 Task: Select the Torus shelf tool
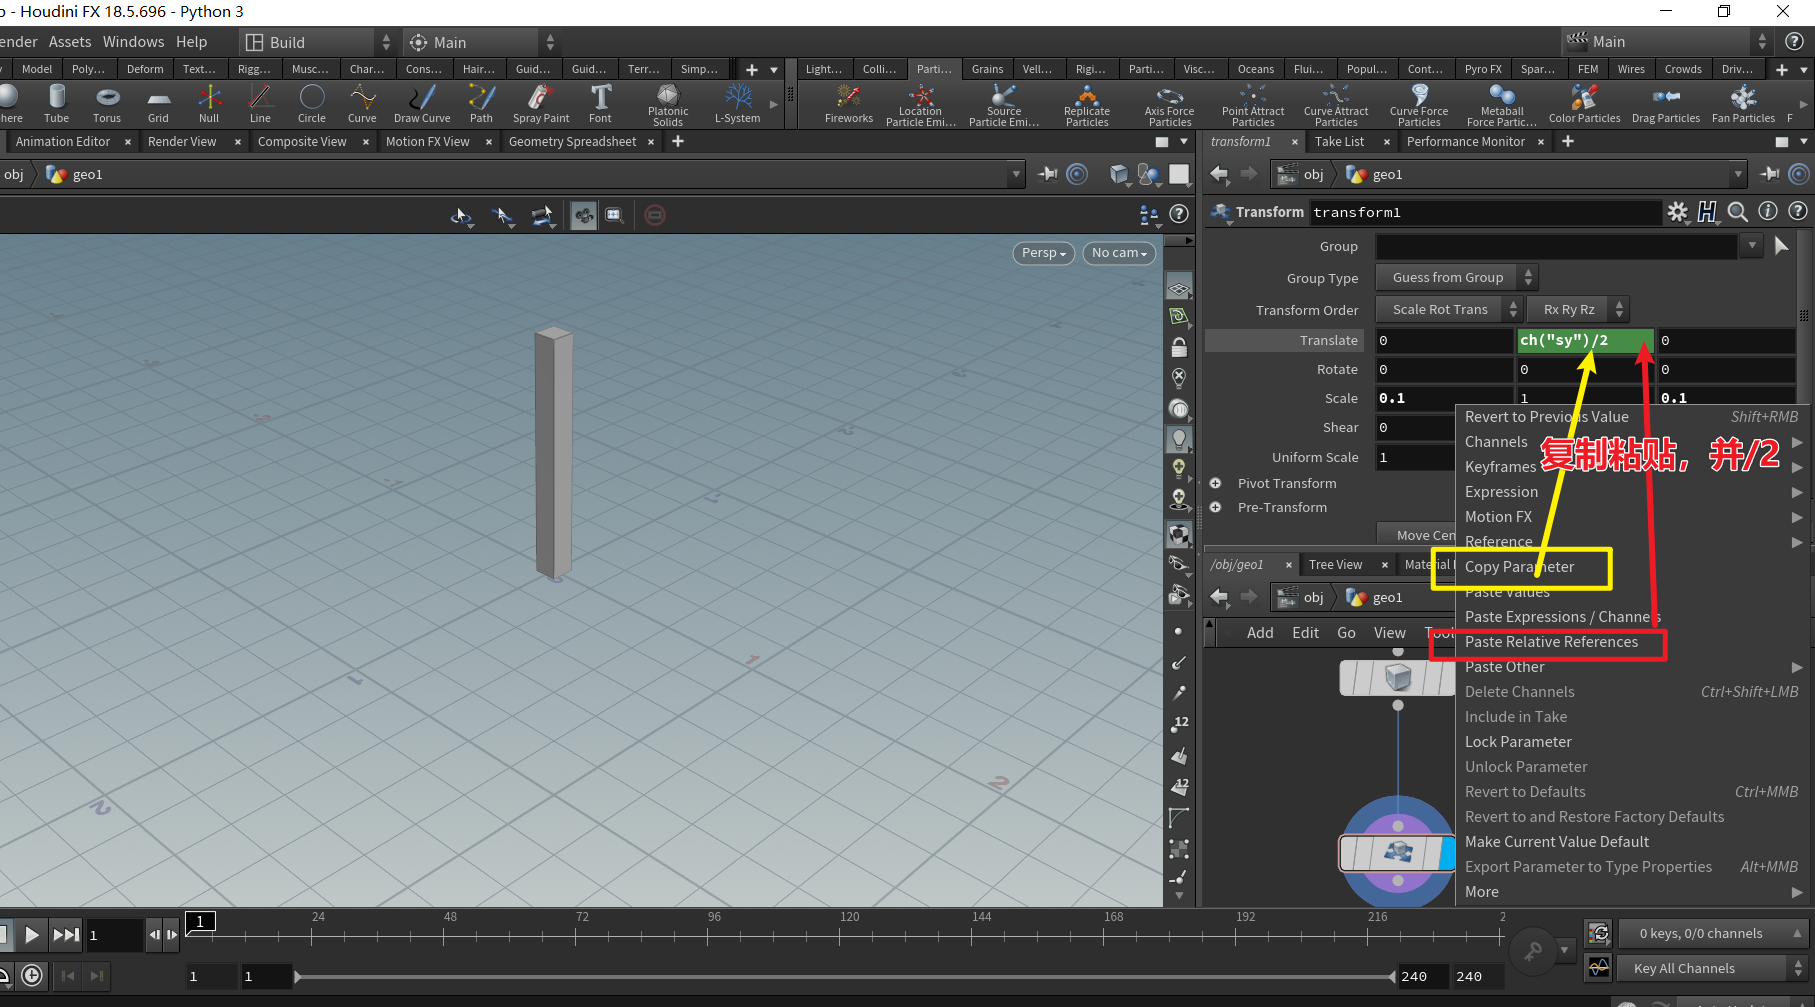[x=107, y=104]
